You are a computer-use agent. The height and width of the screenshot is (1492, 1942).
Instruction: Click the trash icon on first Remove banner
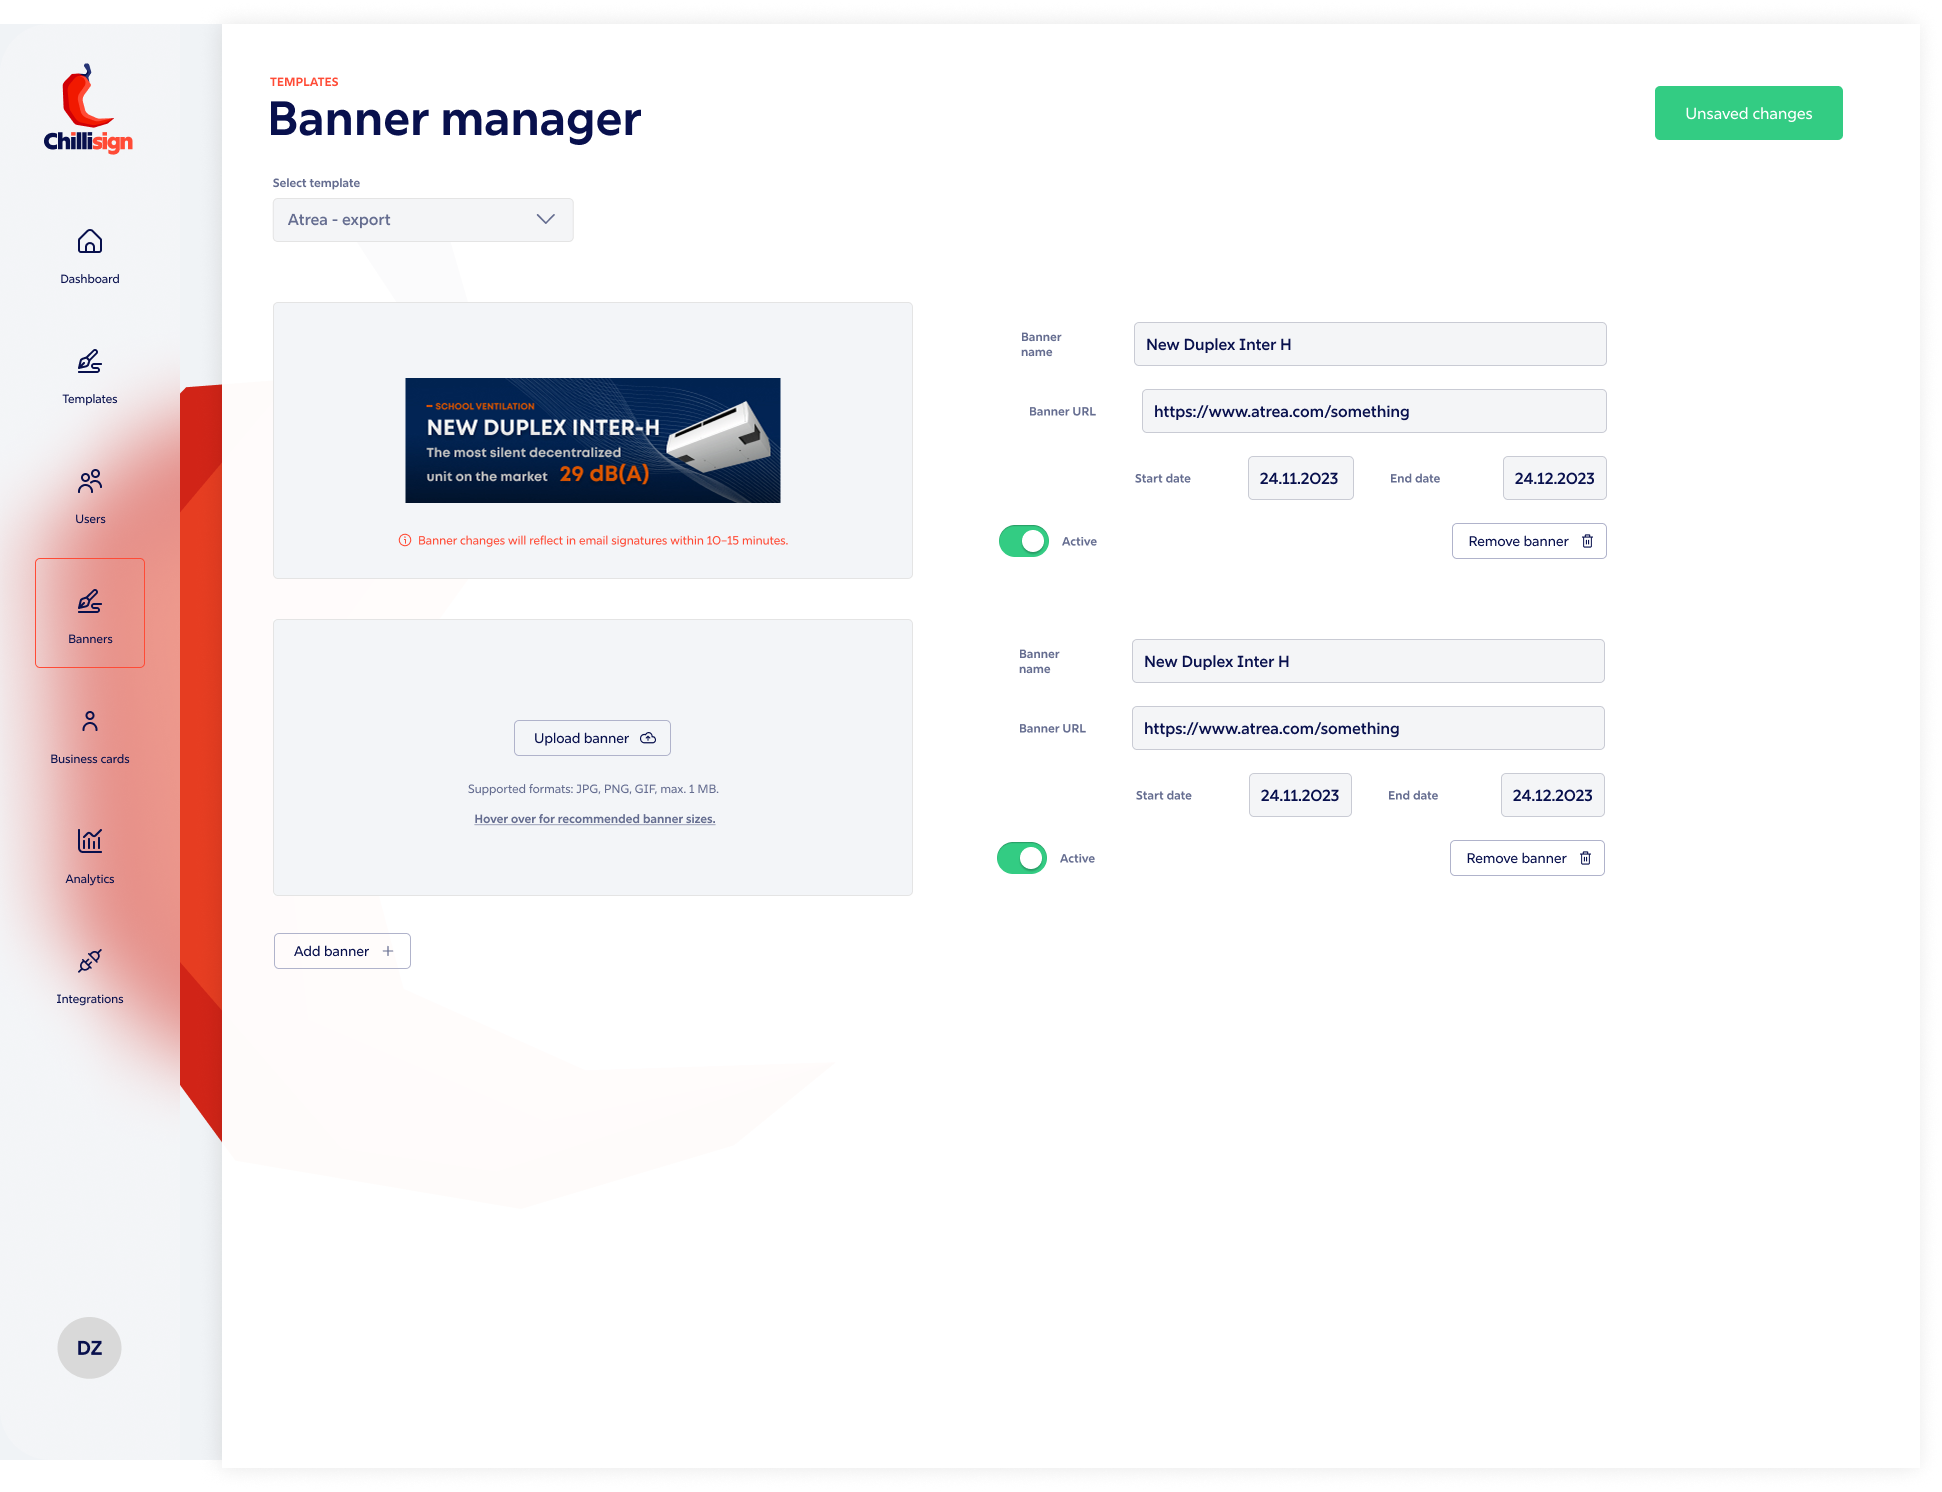(x=1587, y=541)
